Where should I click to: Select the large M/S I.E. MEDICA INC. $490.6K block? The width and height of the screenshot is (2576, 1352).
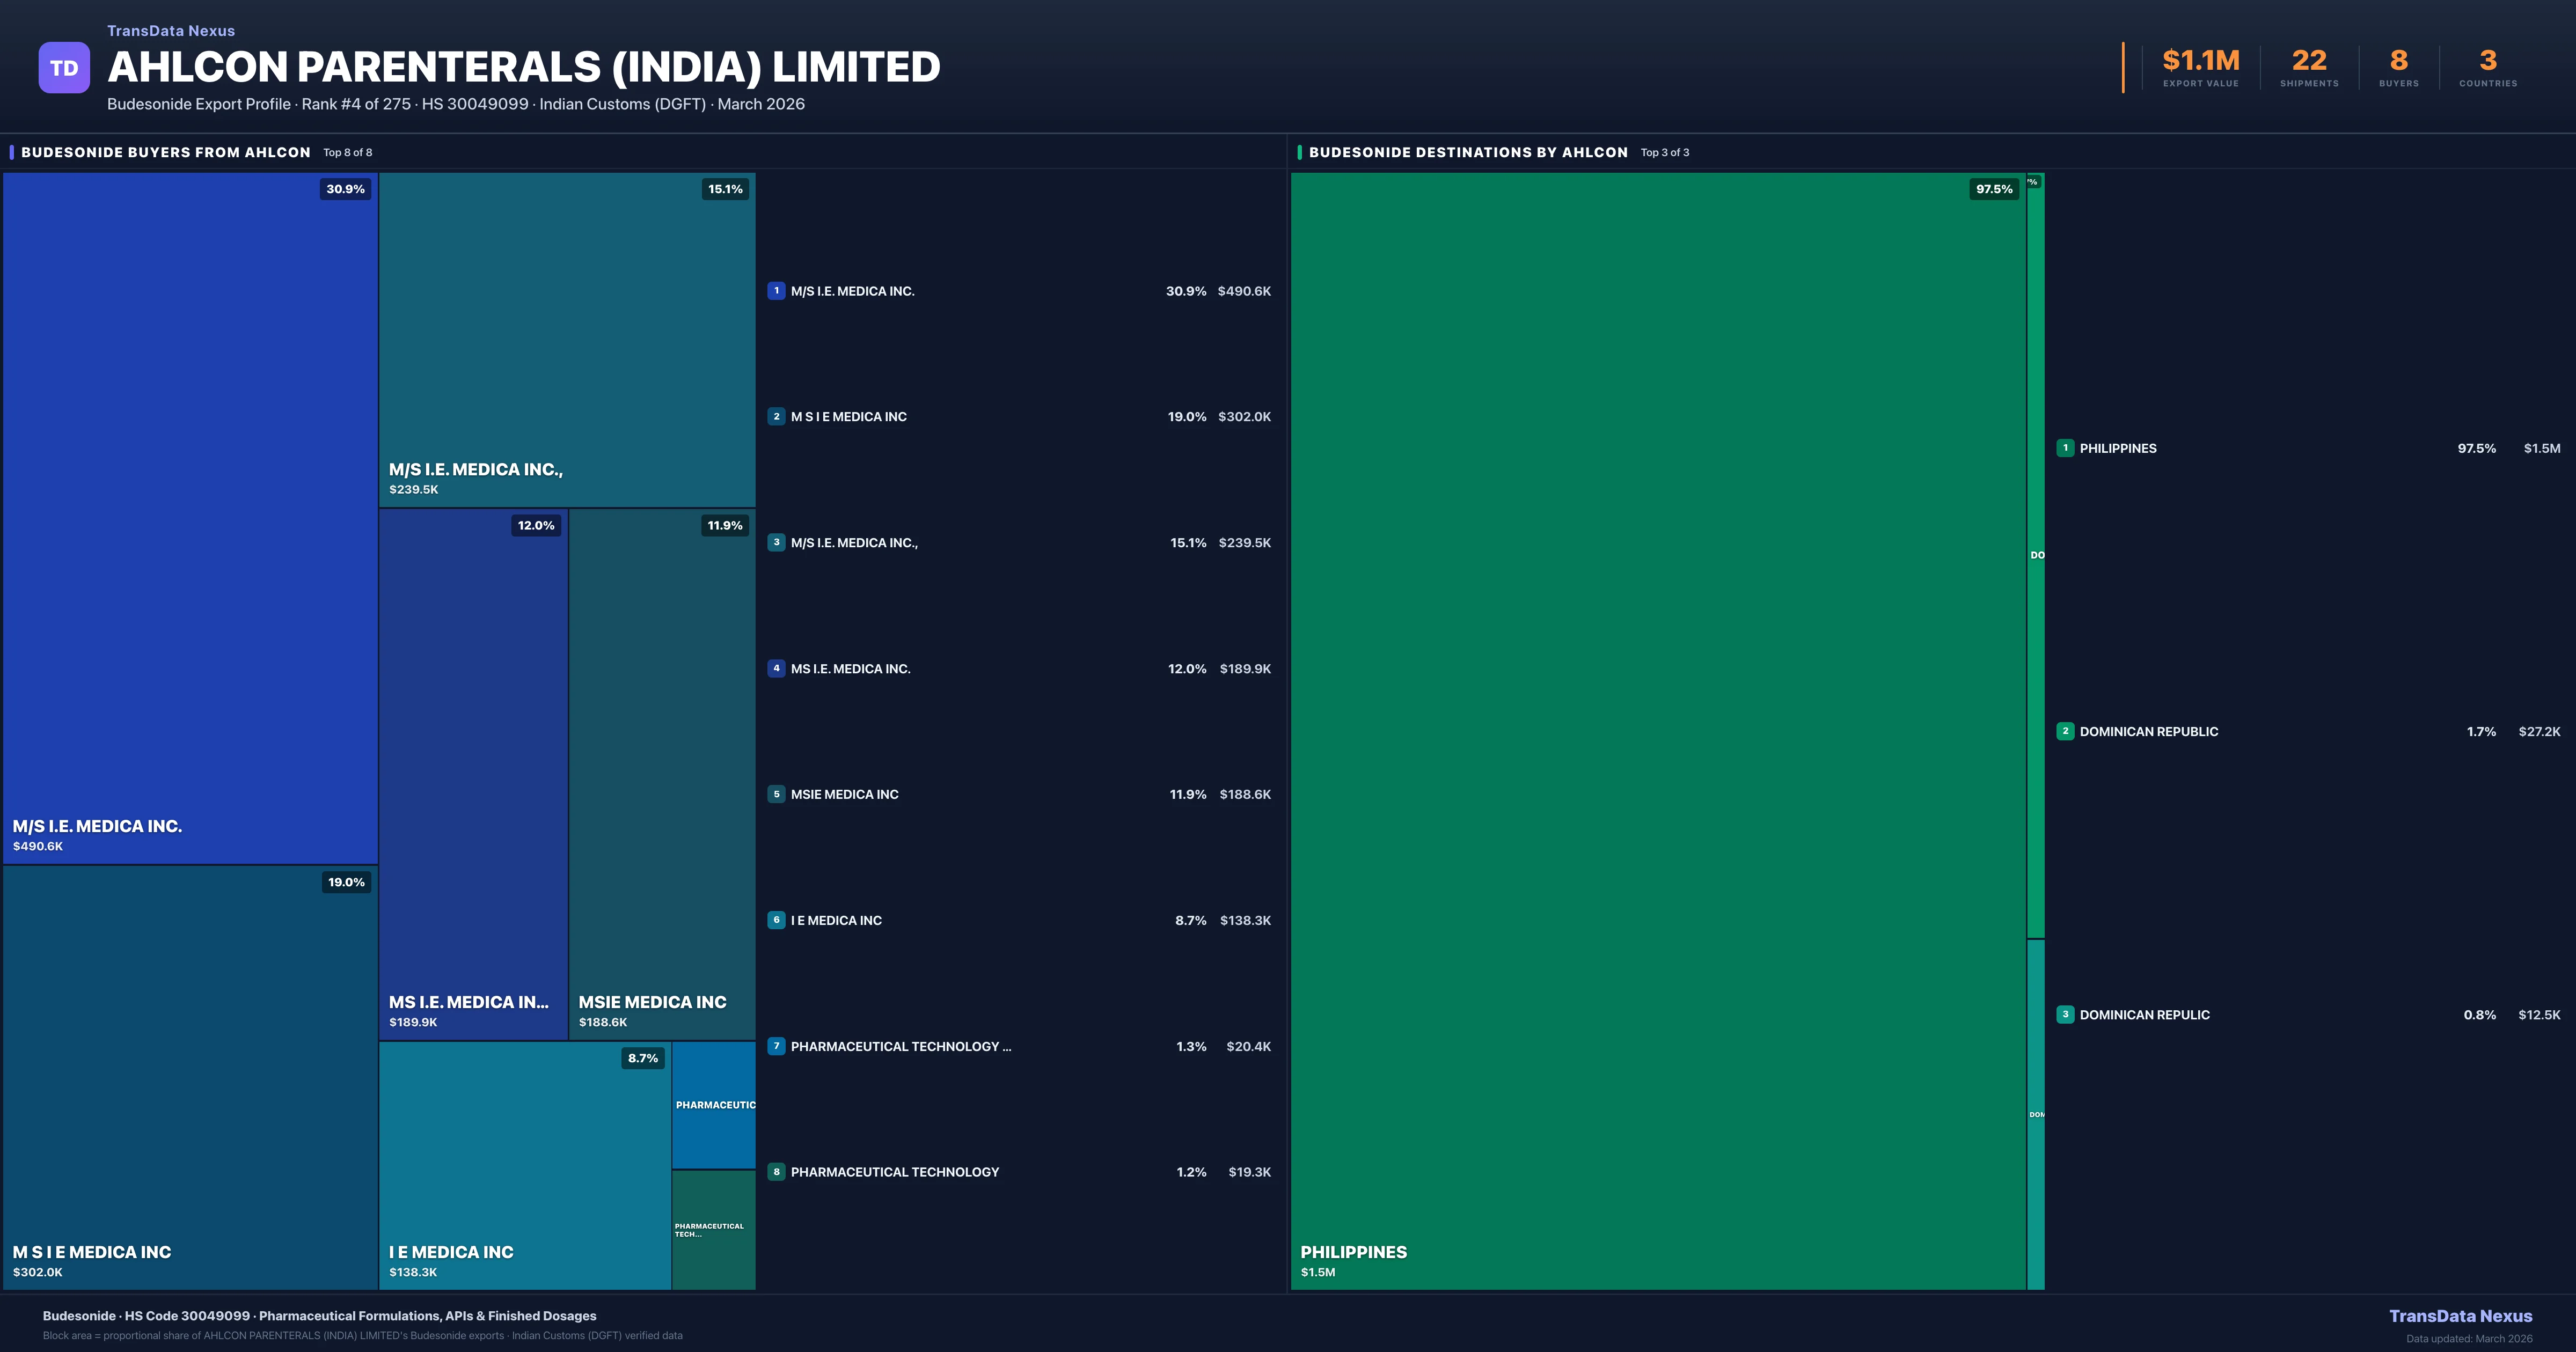[190, 518]
